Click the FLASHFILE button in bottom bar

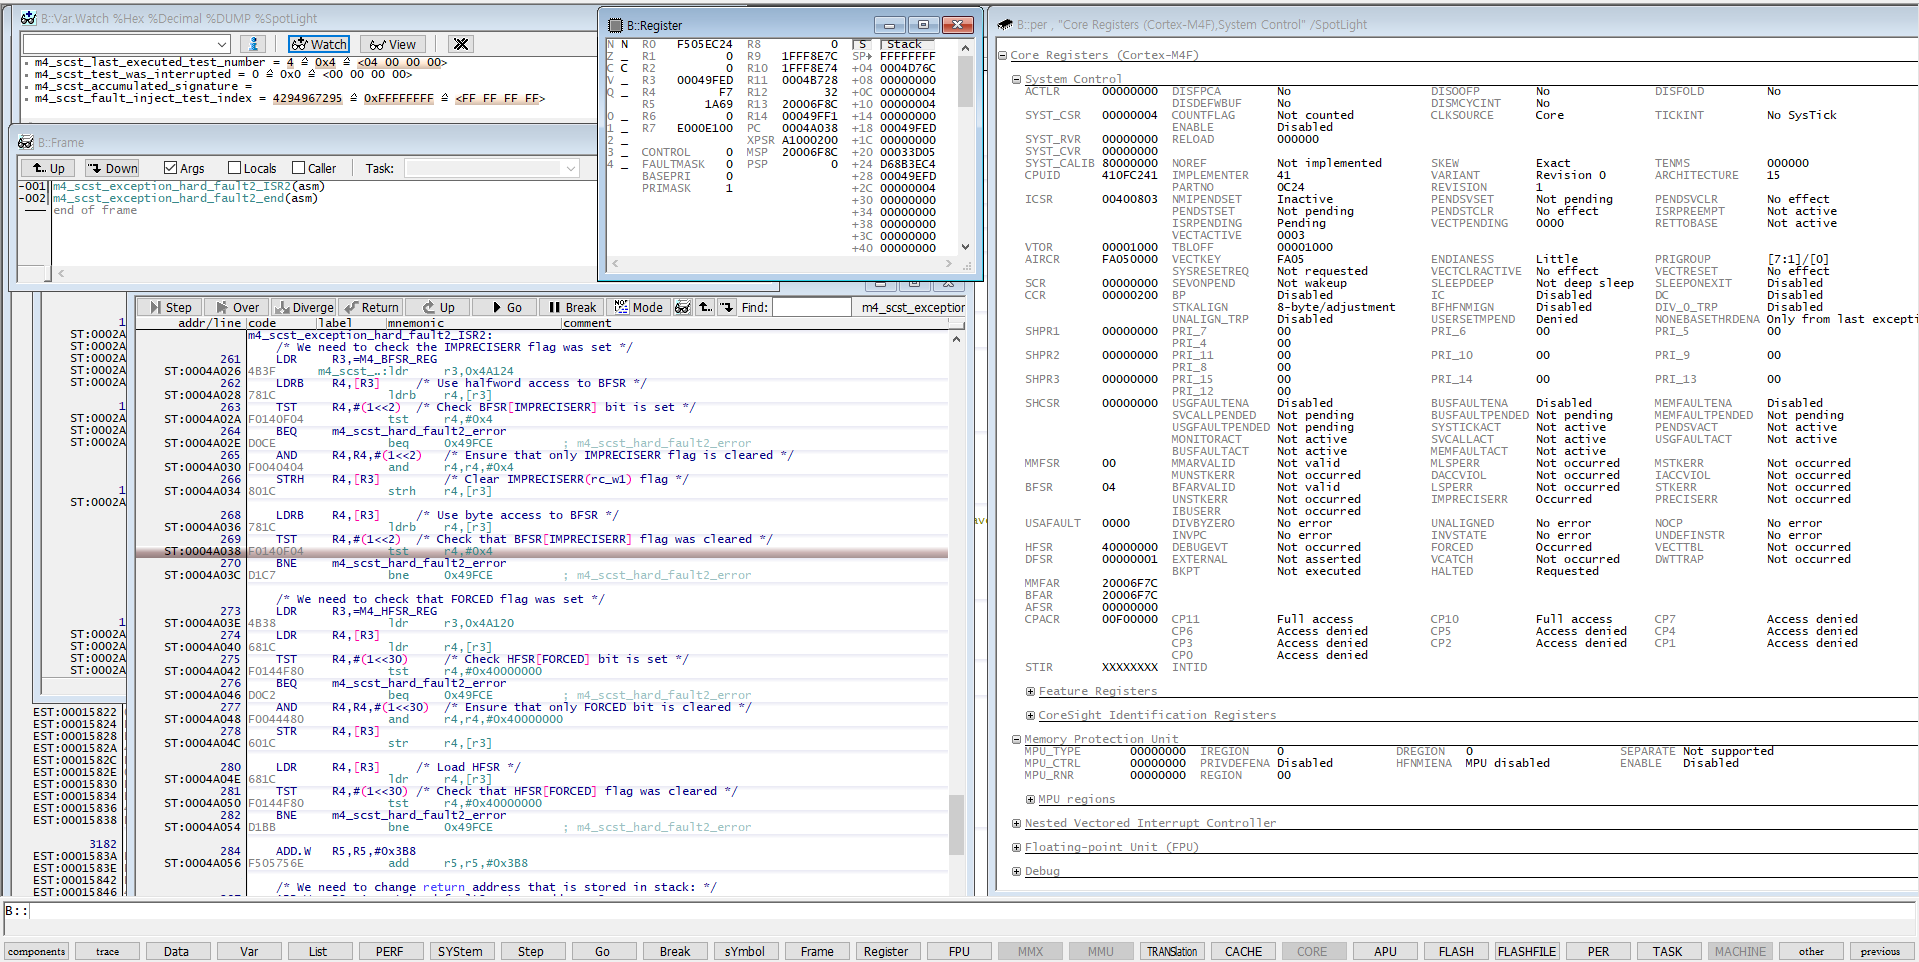1527,951
